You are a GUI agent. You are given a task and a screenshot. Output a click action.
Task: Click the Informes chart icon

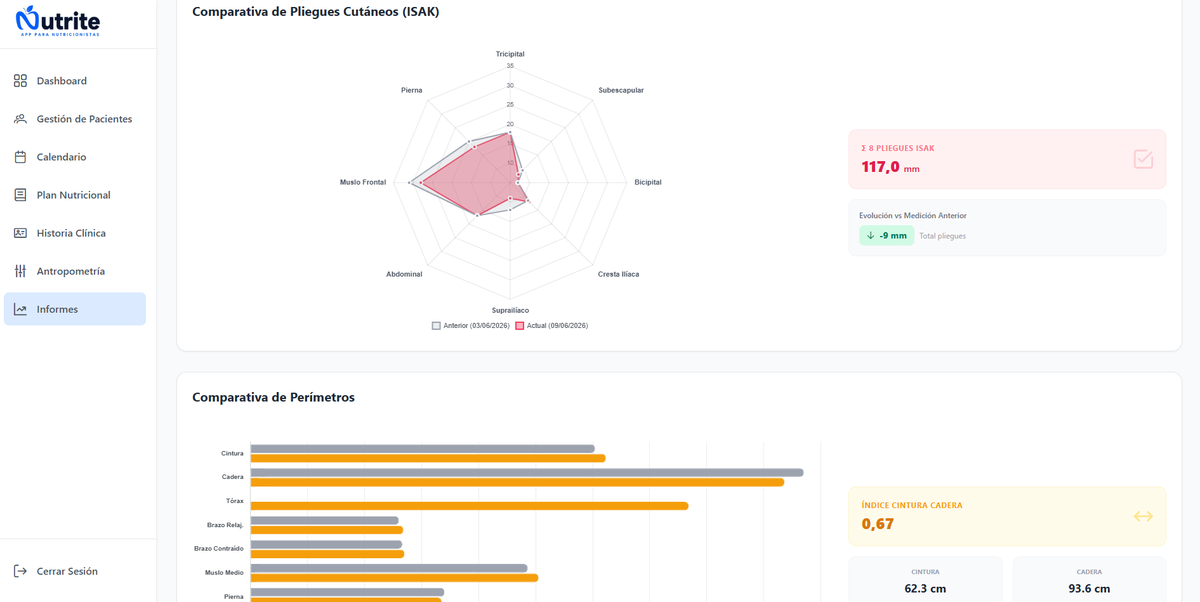pyautogui.click(x=20, y=309)
